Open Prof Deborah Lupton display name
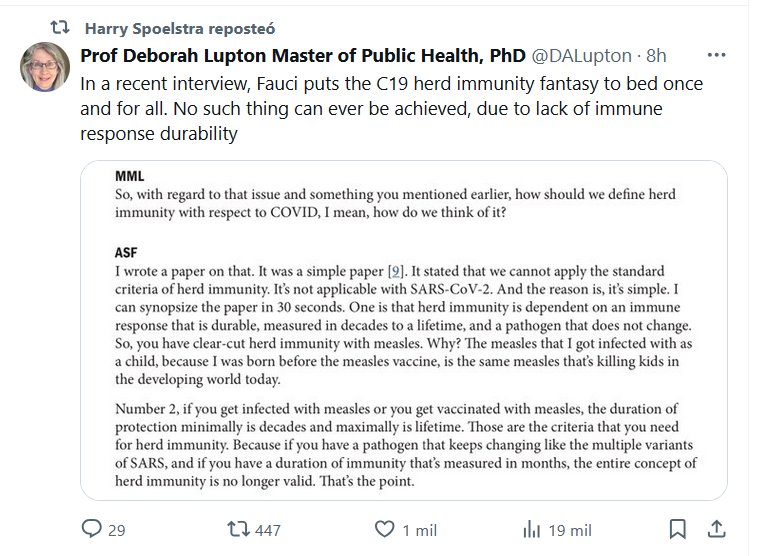Screen dimensions: 760x556 click(303, 55)
